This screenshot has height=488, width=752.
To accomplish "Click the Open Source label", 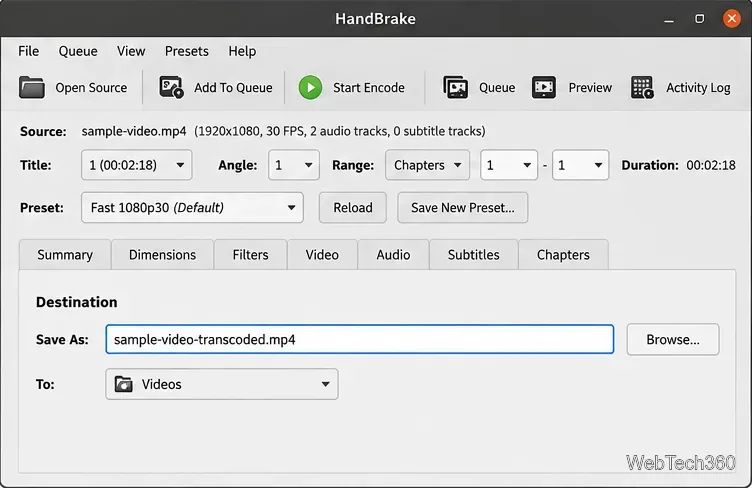I will pyautogui.click(x=91, y=88).
